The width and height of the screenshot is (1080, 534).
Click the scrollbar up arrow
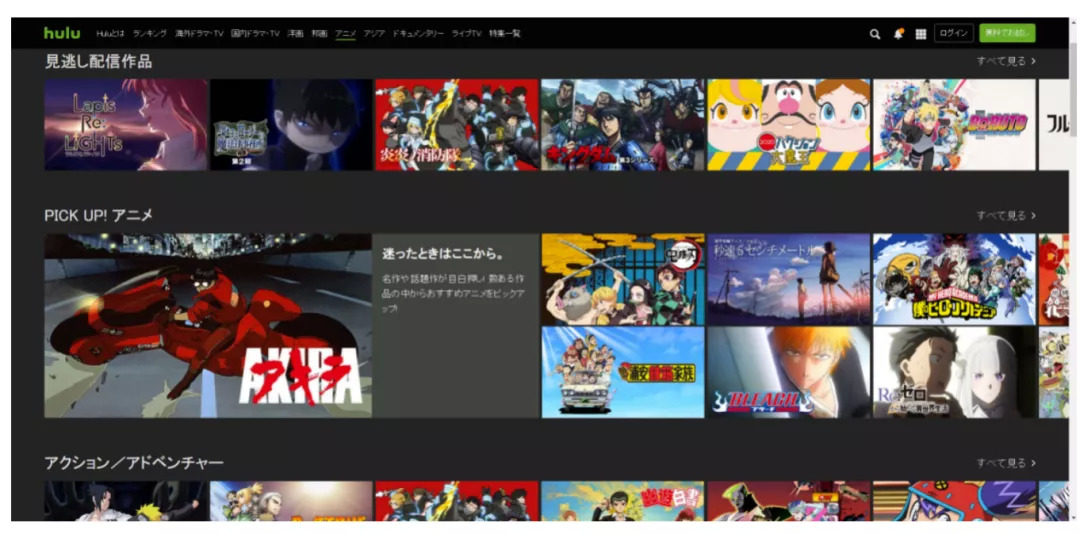tap(1073, 22)
